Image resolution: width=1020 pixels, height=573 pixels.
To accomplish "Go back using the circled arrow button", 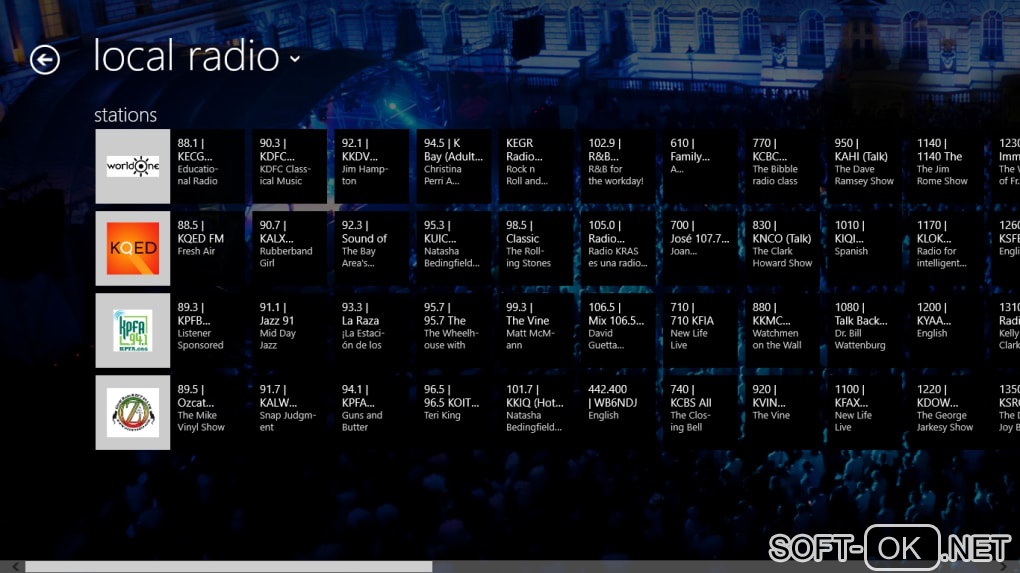I will [45, 60].
